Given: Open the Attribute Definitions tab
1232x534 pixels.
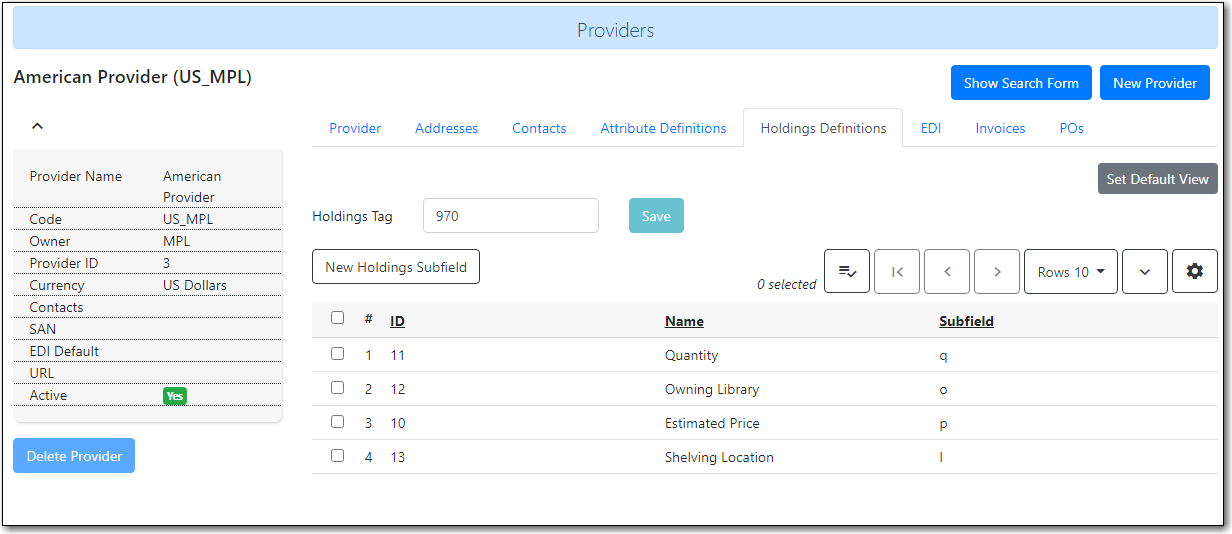Looking at the screenshot, I should pyautogui.click(x=663, y=128).
